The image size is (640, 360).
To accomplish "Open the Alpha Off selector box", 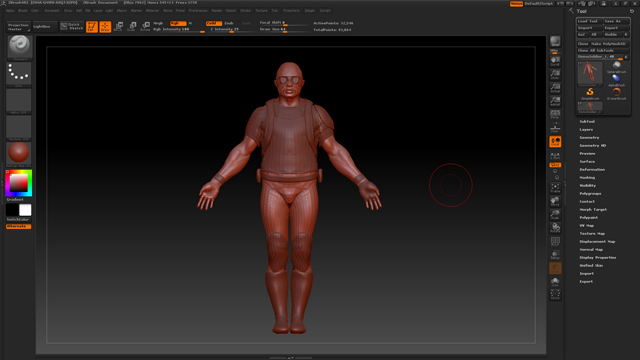I will point(19,101).
